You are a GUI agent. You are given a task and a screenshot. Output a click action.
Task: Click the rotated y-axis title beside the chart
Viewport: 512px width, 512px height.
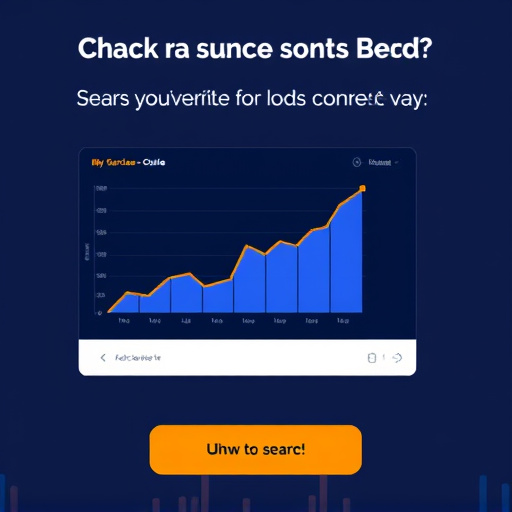pos(87,252)
